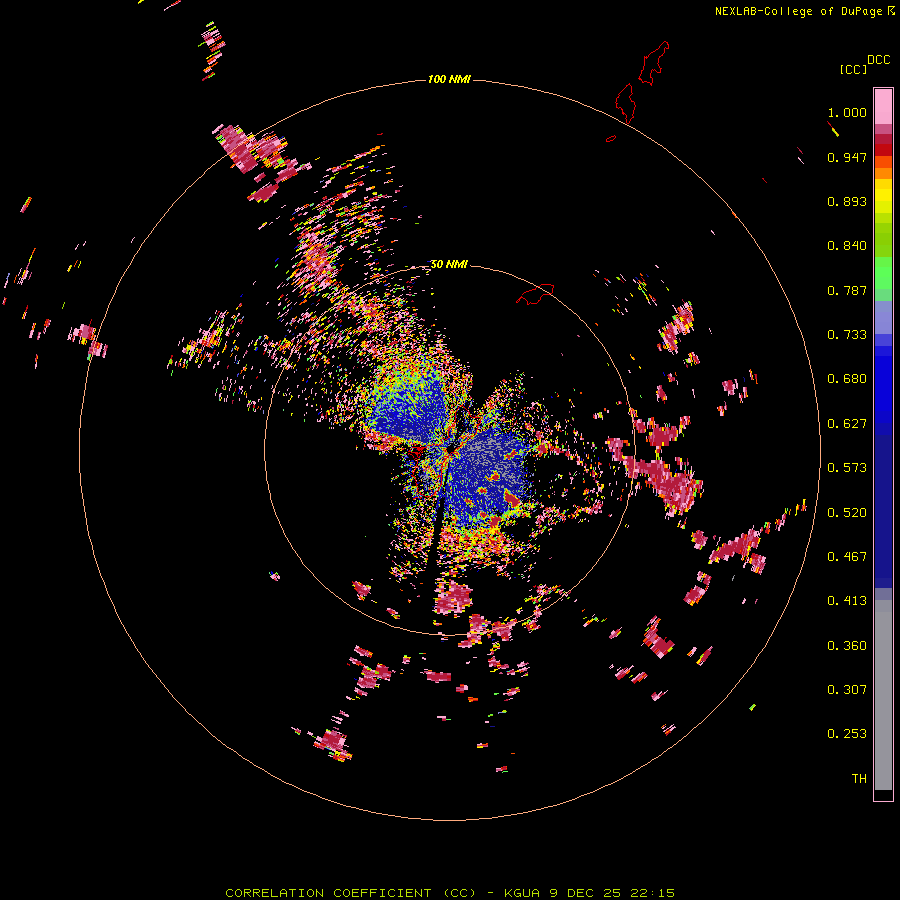This screenshot has width=900, height=900.
Task: Click the 0.307 scale value
Action: pos(847,690)
